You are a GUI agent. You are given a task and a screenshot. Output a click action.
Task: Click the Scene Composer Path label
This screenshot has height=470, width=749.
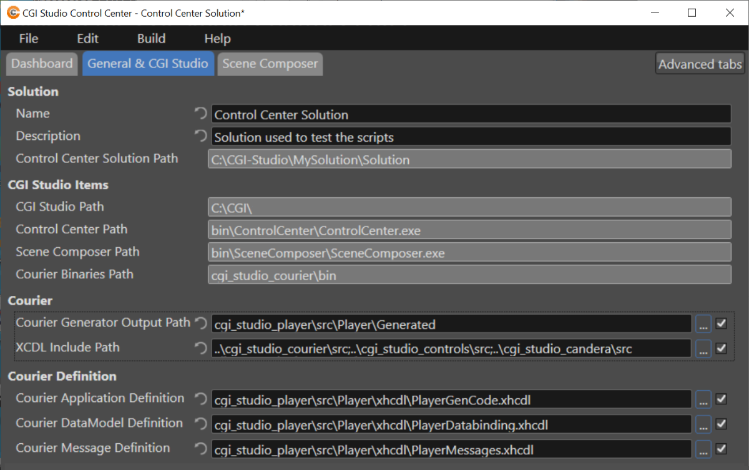77,252
